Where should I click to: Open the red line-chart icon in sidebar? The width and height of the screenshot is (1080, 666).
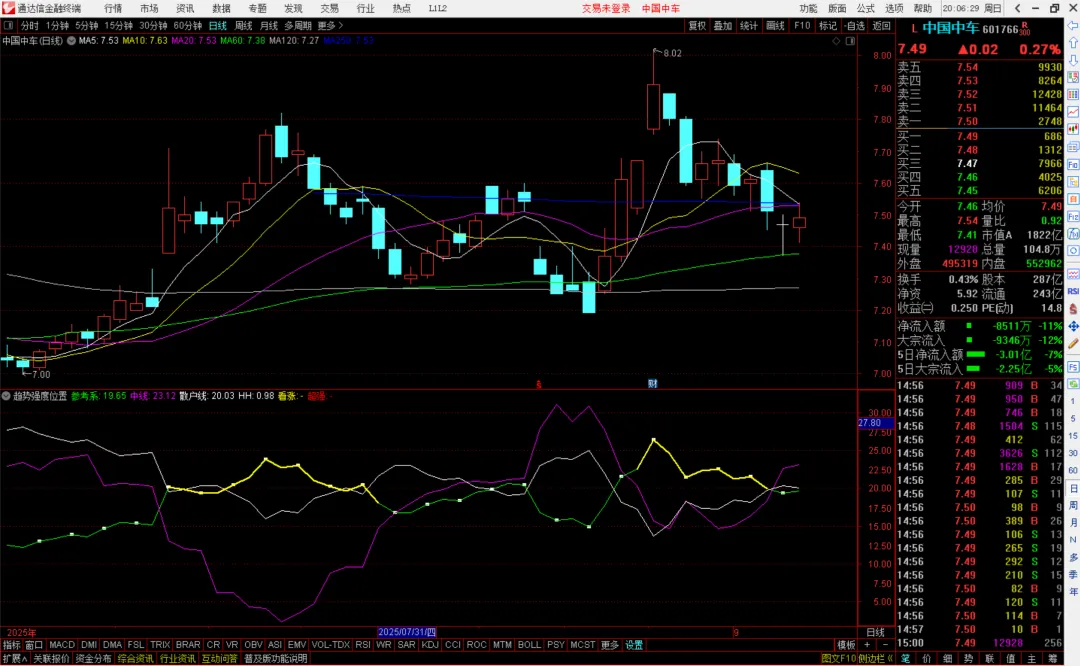[1073, 112]
